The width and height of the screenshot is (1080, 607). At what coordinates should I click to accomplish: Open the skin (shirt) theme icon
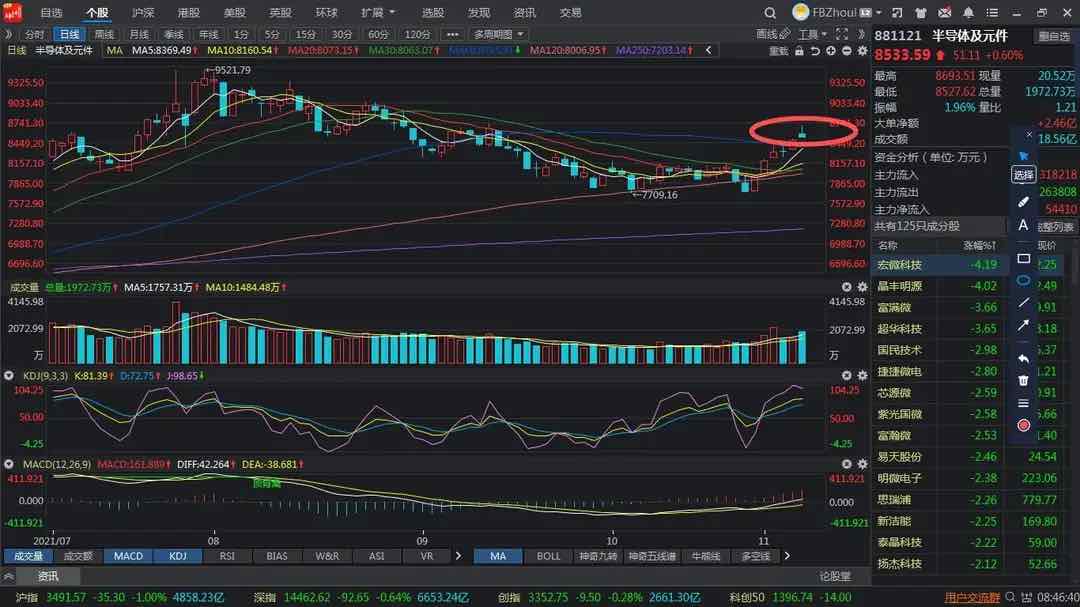920,12
